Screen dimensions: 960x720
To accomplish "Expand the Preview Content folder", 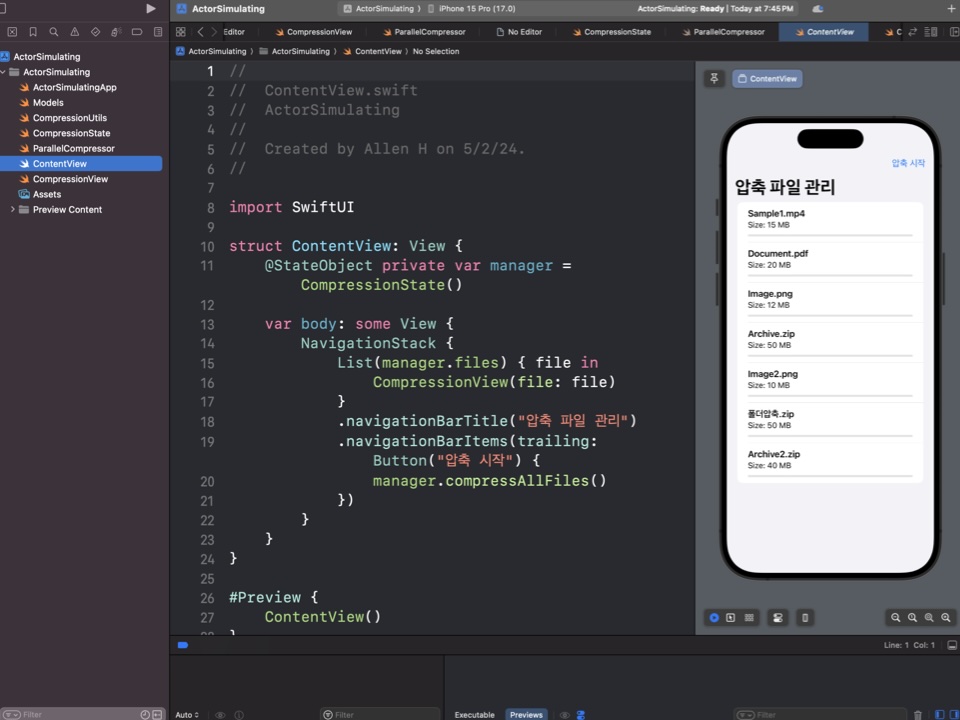I will click(x=12, y=210).
